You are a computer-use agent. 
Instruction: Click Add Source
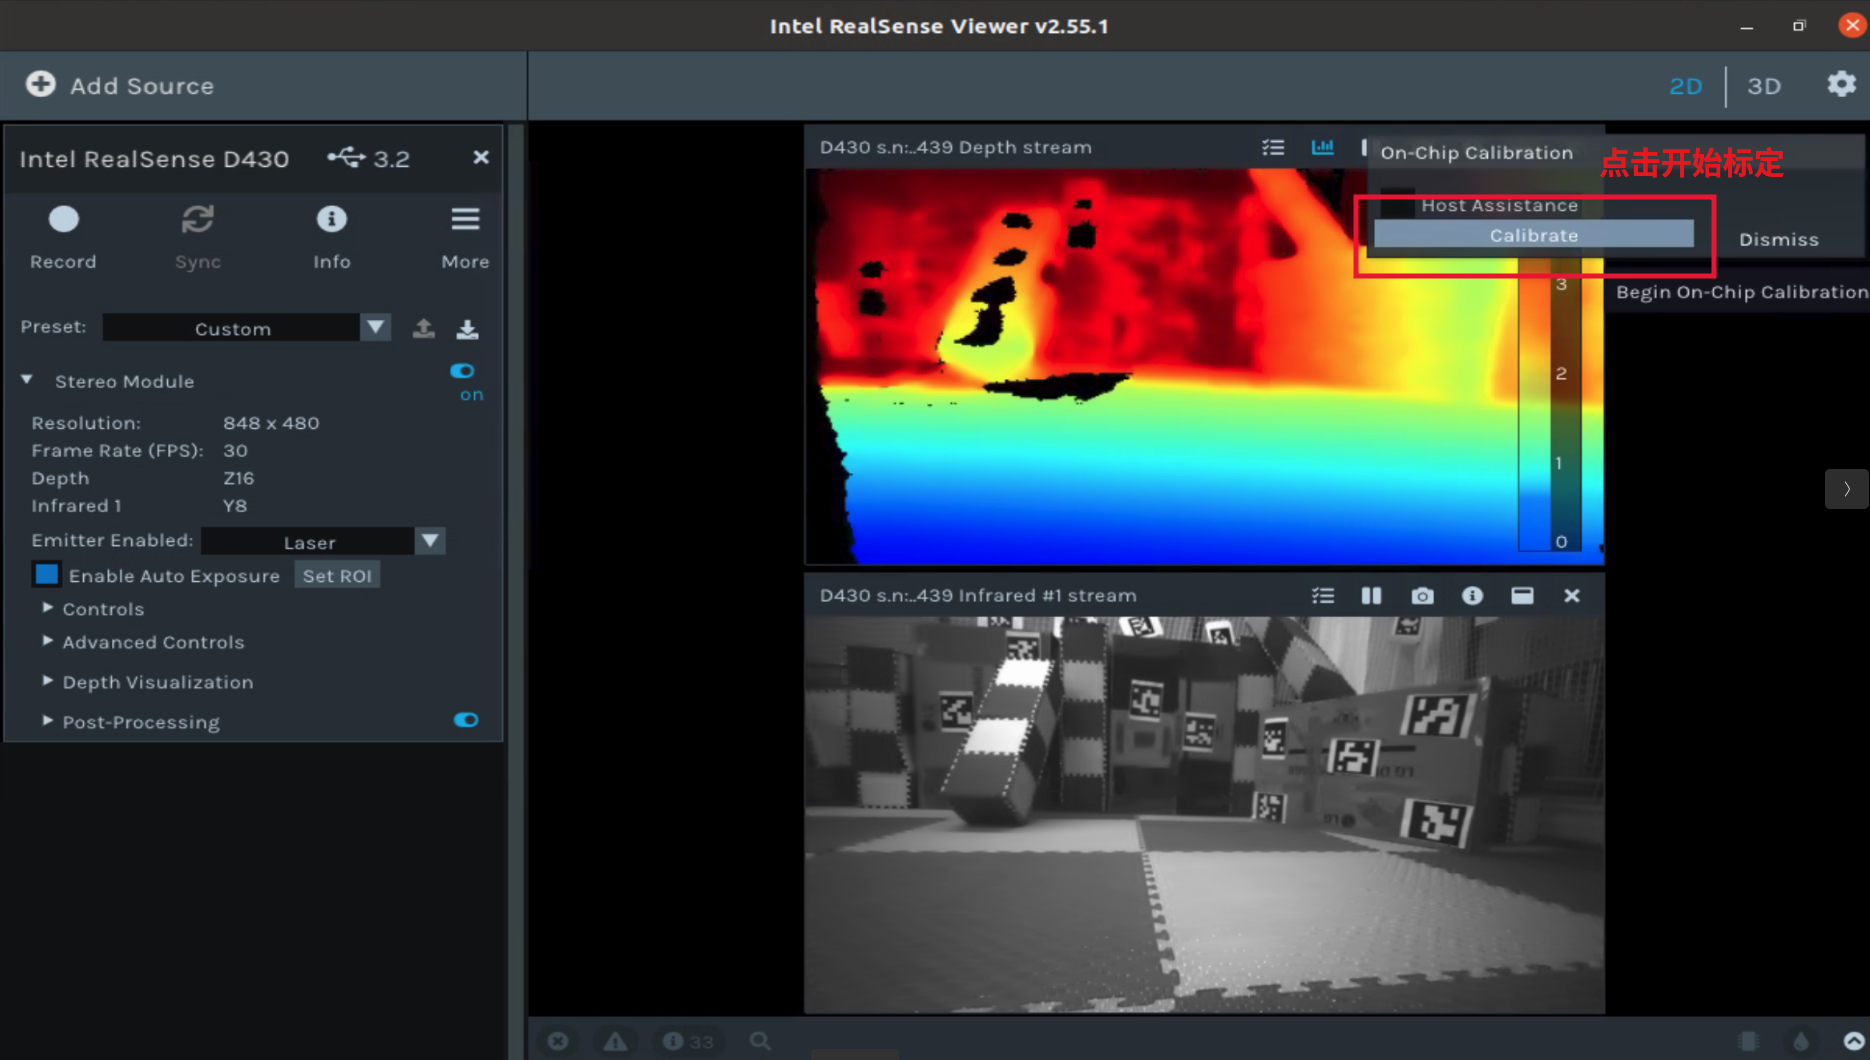click(120, 86)
